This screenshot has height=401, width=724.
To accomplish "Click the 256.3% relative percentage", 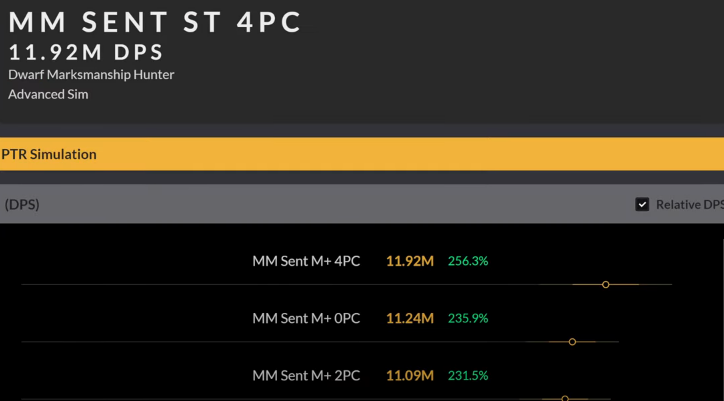I will point(468,261).
